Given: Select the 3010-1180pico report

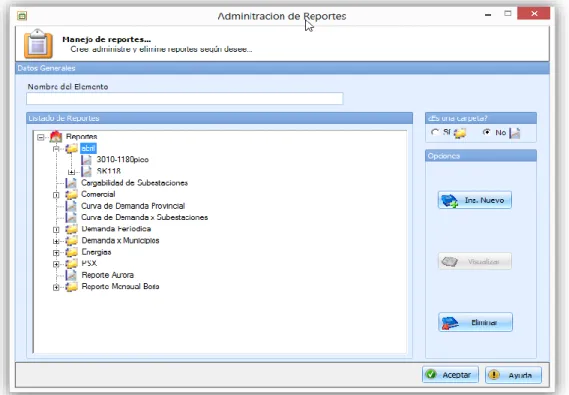Looking at the screenshot, I should (123, 160).
